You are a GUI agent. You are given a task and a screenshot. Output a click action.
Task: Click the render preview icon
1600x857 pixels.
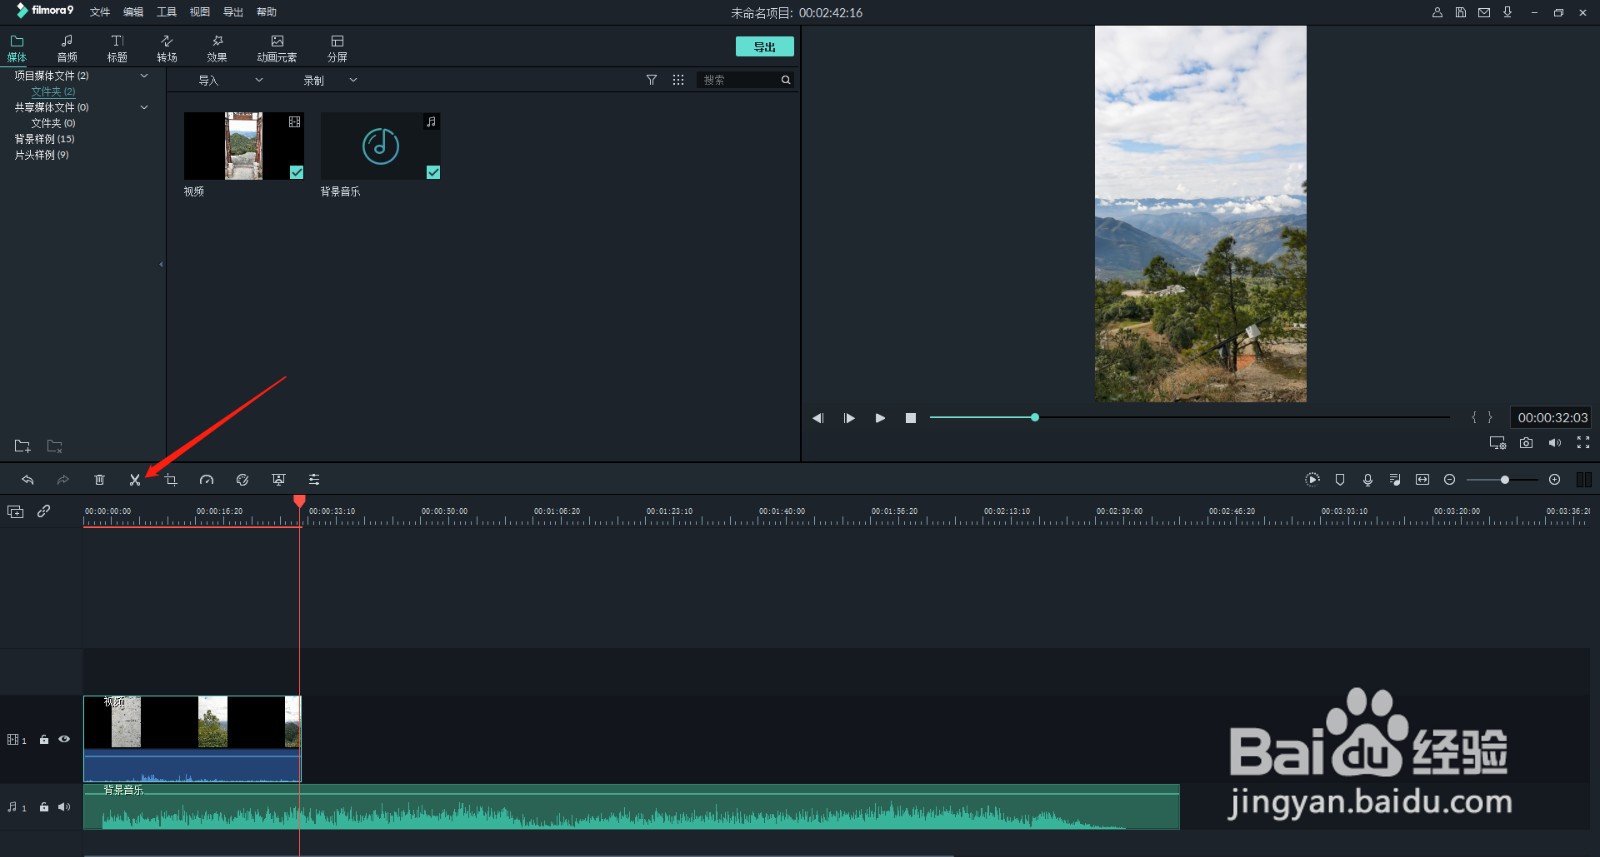(1313, 480)
